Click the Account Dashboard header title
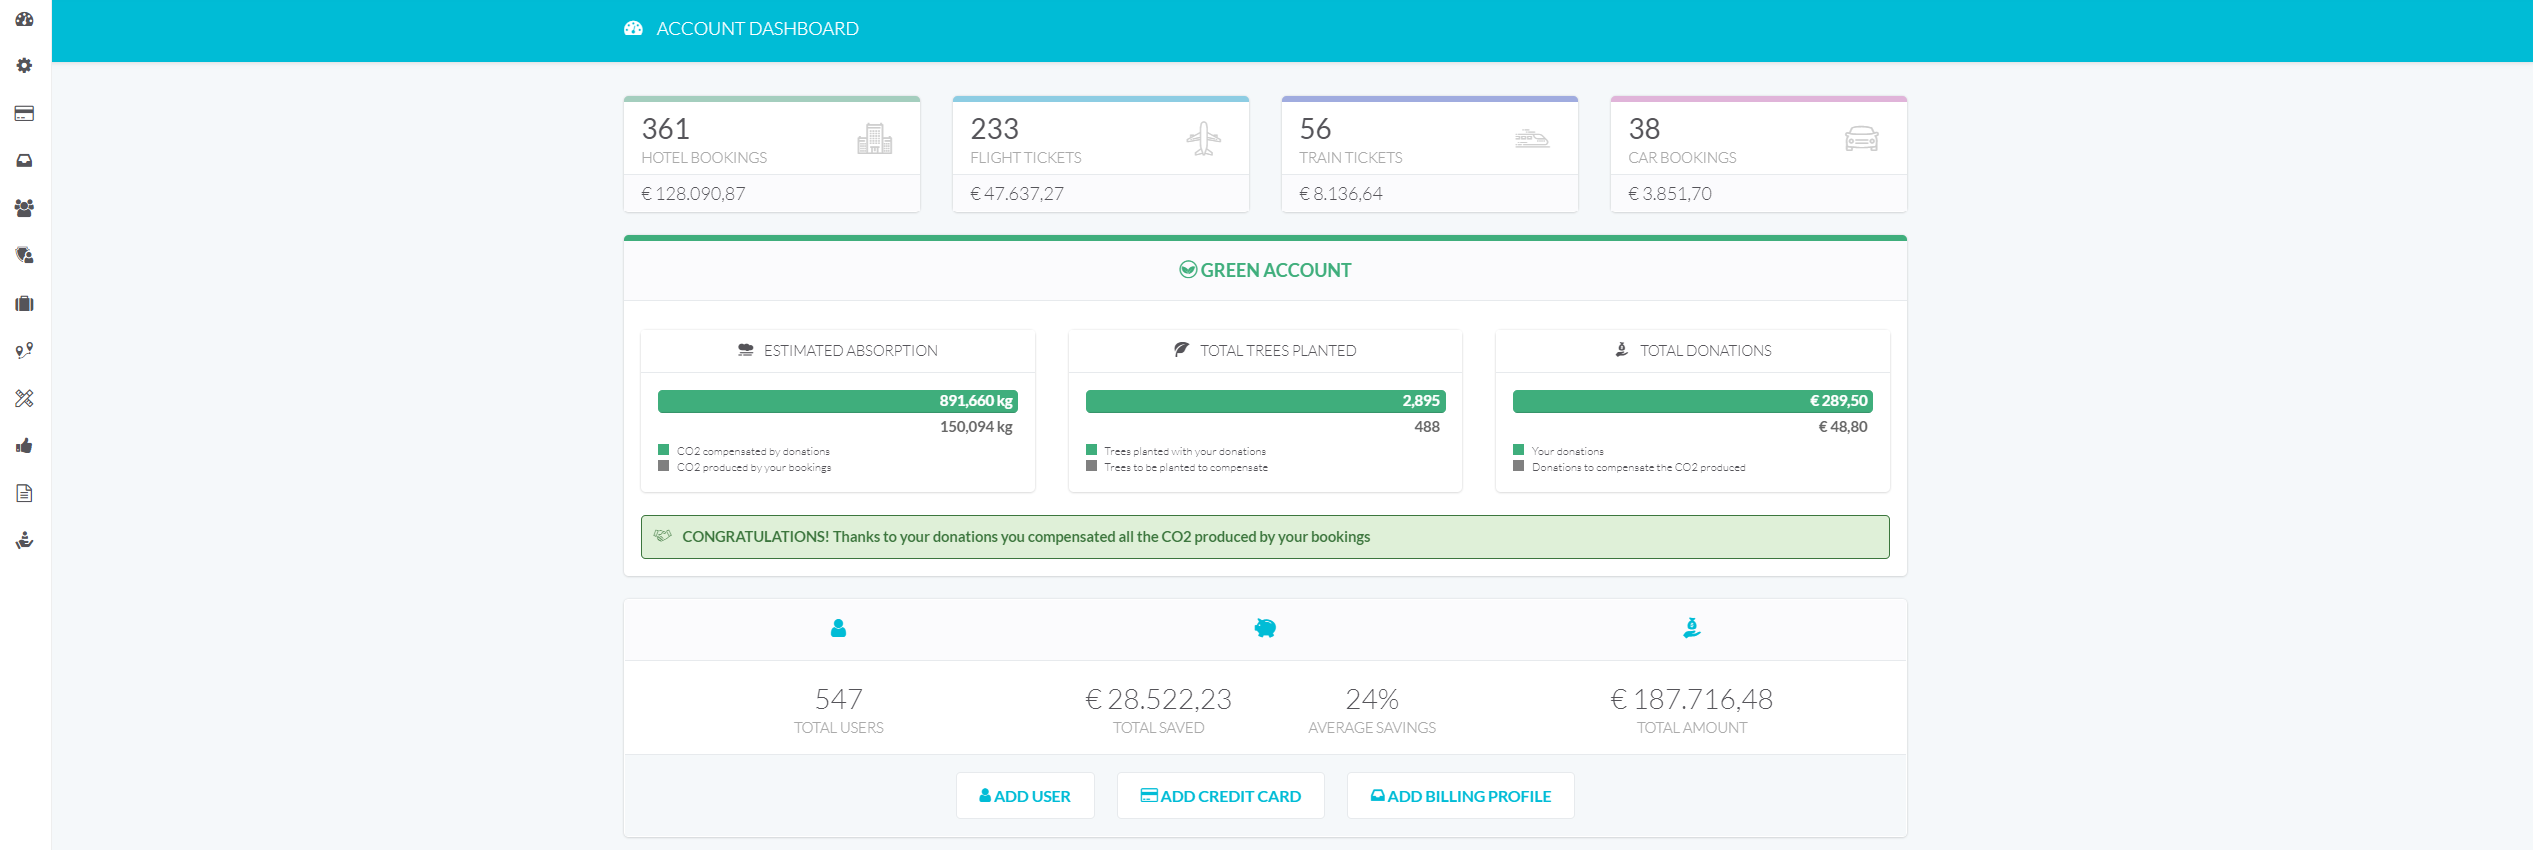This screenshot has height=850, width=2533. pos(757,29)
